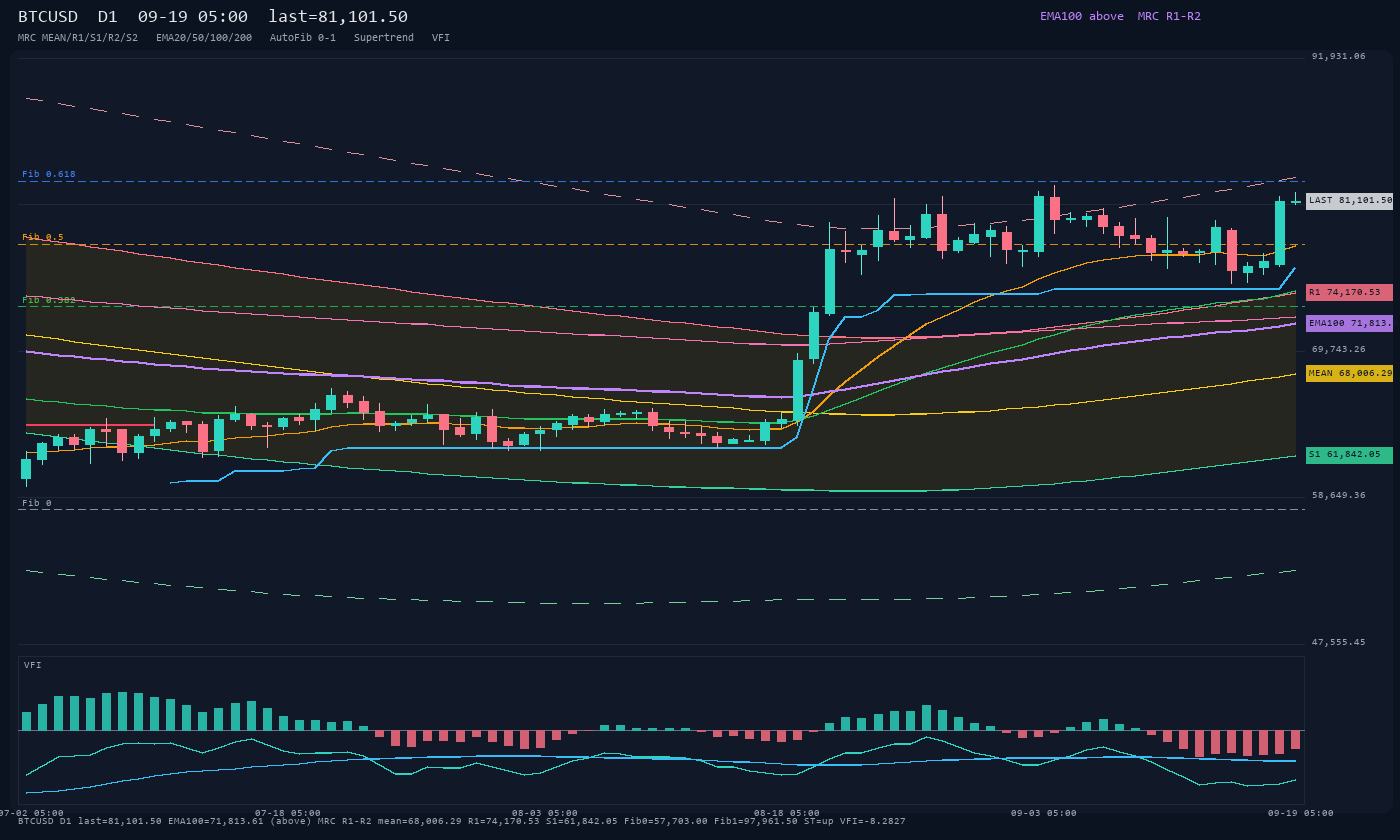Click the 91,931.06 price axis value
This screenshot has width=1400, height=840.
(1339, 56)
